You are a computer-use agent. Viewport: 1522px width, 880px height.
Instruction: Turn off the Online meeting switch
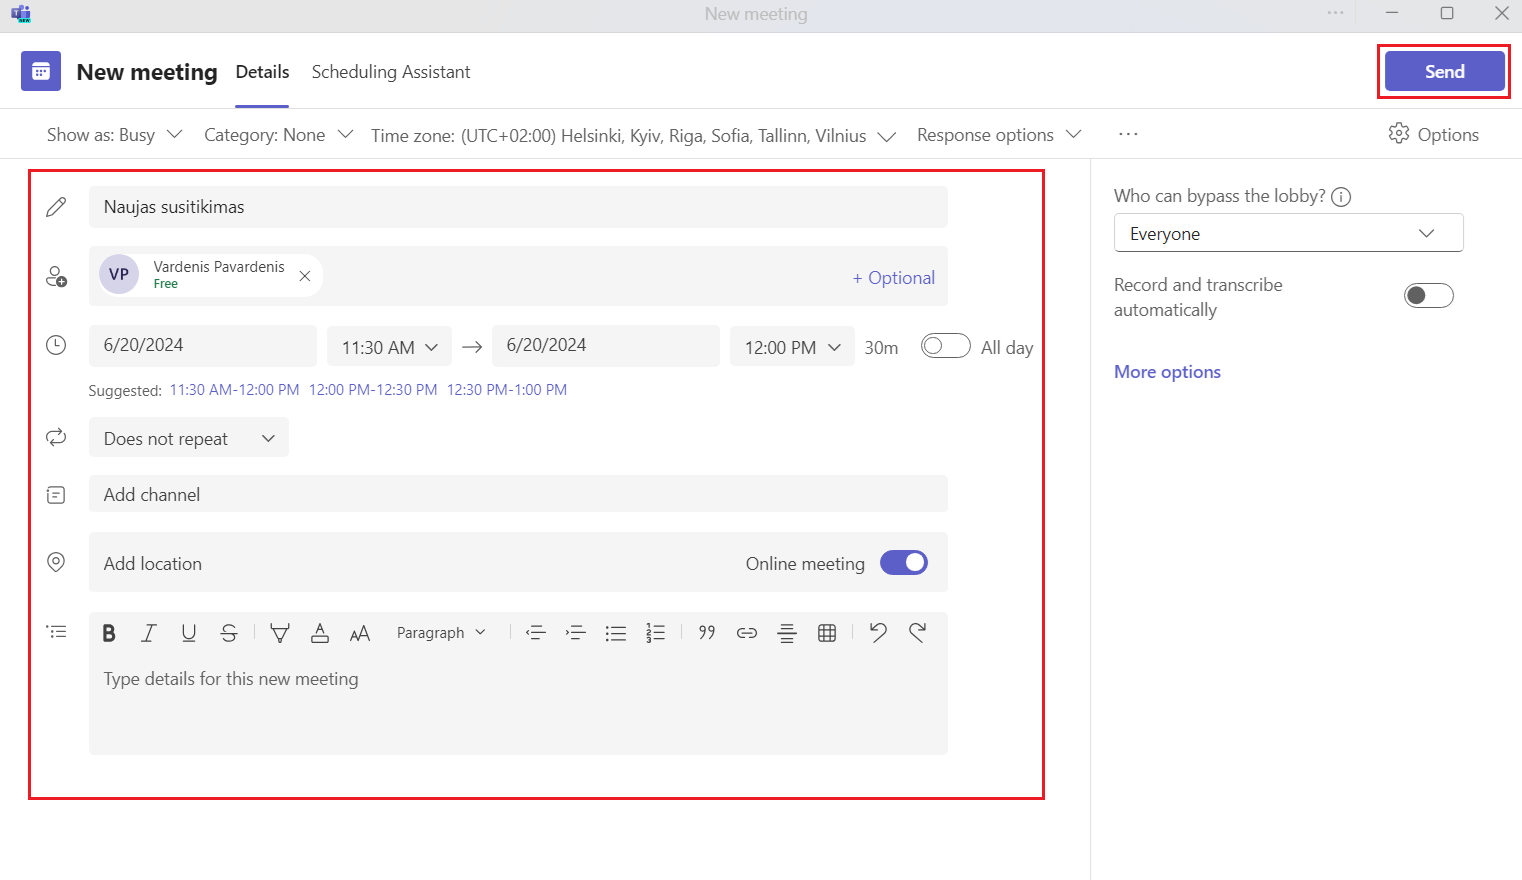[903, 563]
